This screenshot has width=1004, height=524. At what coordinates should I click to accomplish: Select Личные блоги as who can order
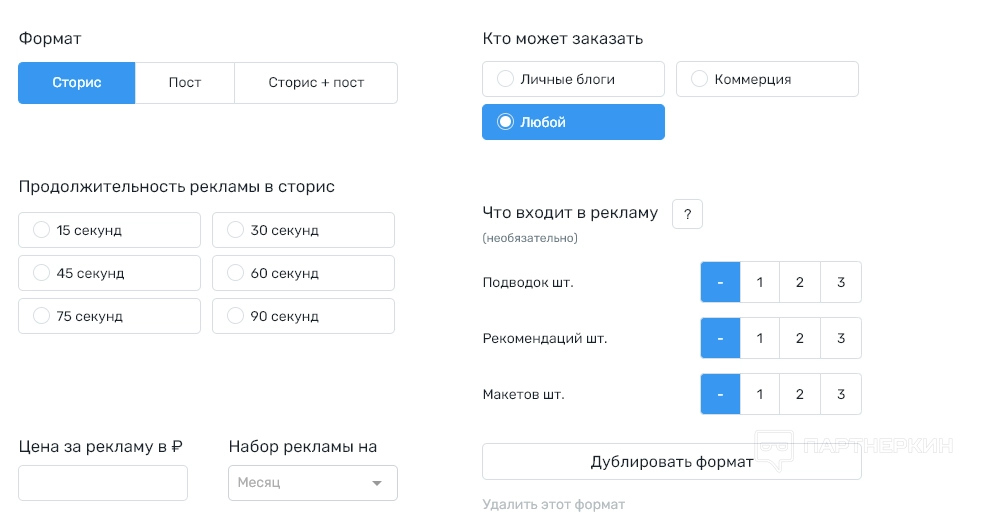[506, 79]
